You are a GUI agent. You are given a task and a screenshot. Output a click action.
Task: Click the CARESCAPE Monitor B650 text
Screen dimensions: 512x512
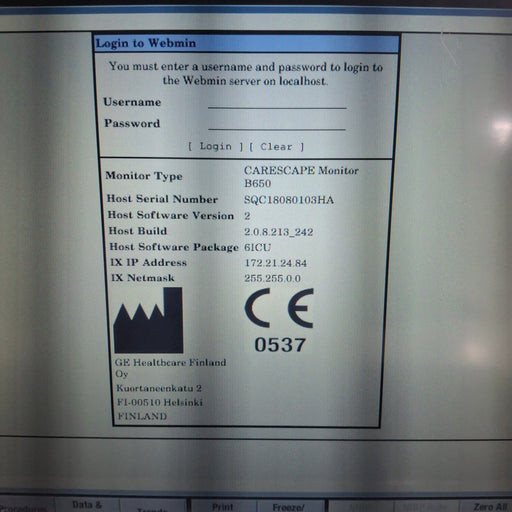pyautogui.click(x=301, y=177)
